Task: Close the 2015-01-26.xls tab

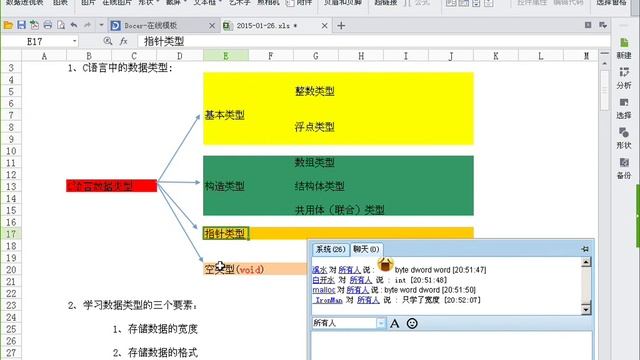Action: [324, 26]
